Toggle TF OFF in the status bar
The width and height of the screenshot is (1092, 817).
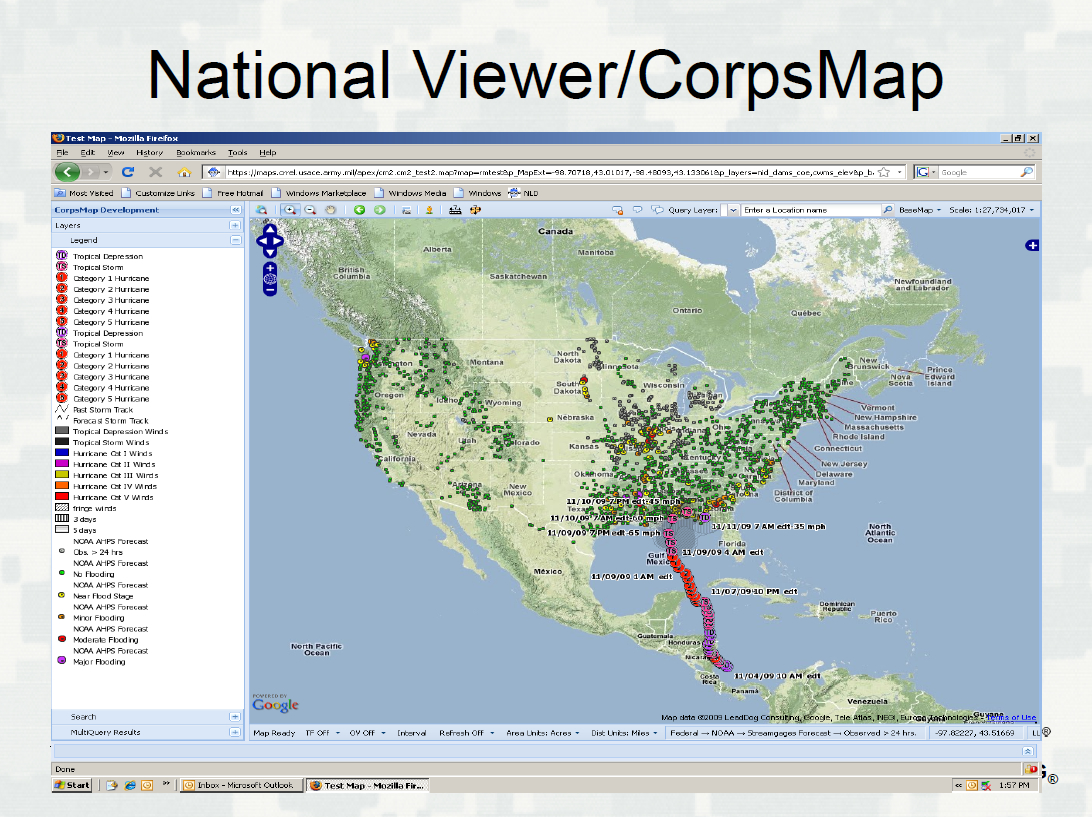pyautogui.click(x=320, y=732)
